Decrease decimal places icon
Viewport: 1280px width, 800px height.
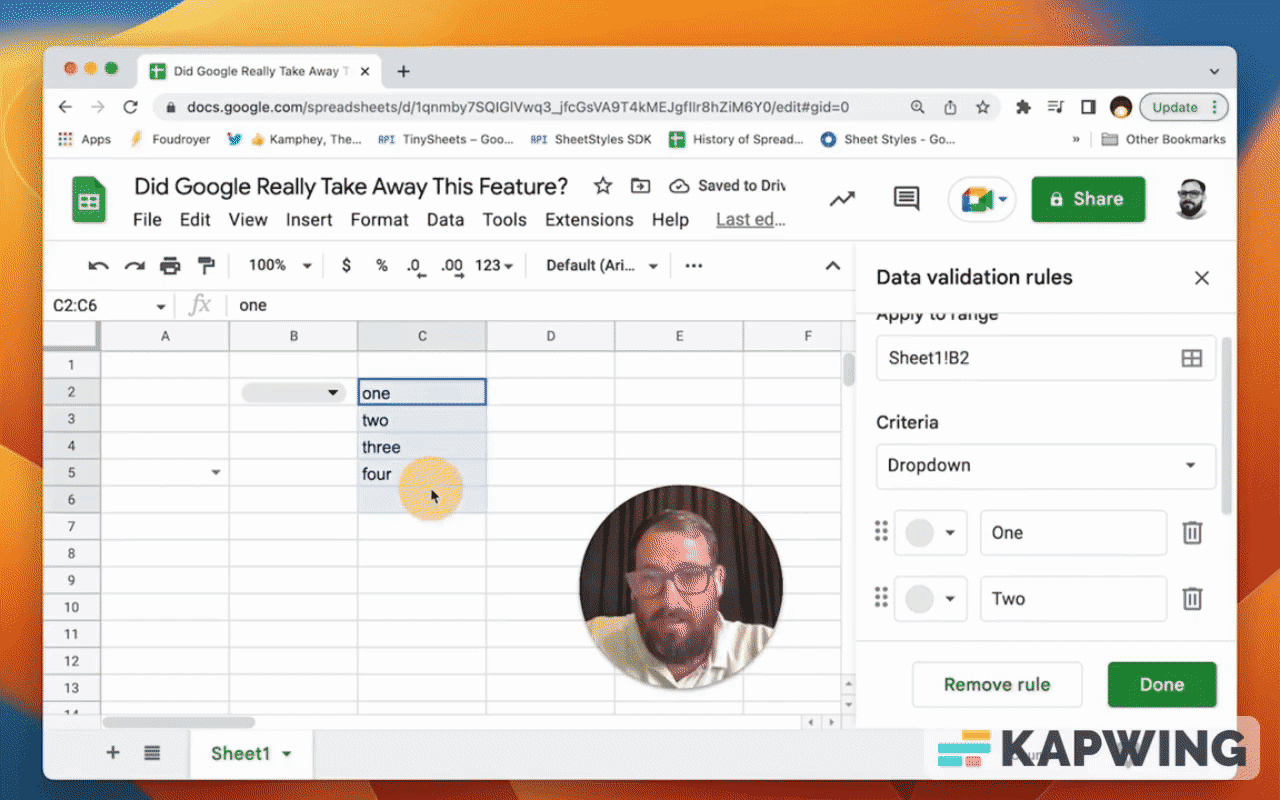pyautogui.click(x=415, y=266)
